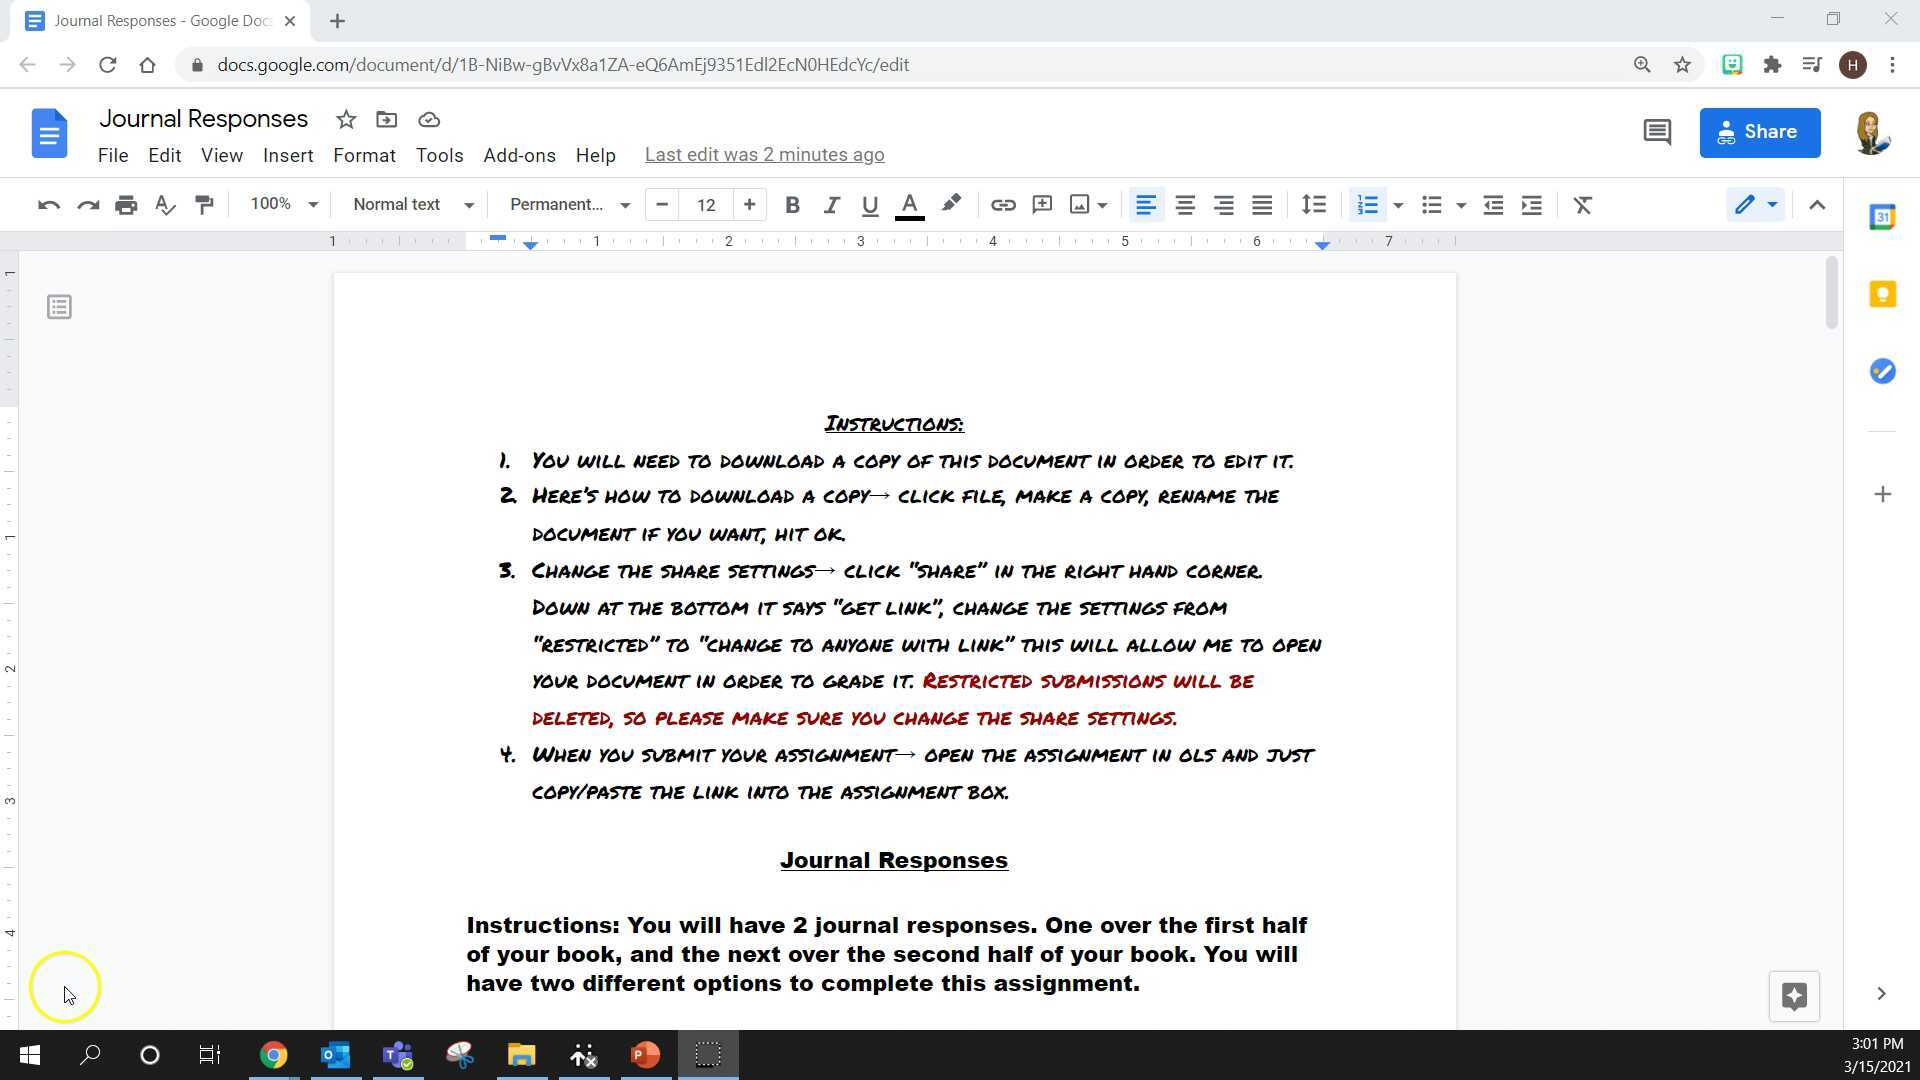Viewport: 1920px width, 1080px height.
Task: Insert a link into the document
Action: (x=1003, y=204)
